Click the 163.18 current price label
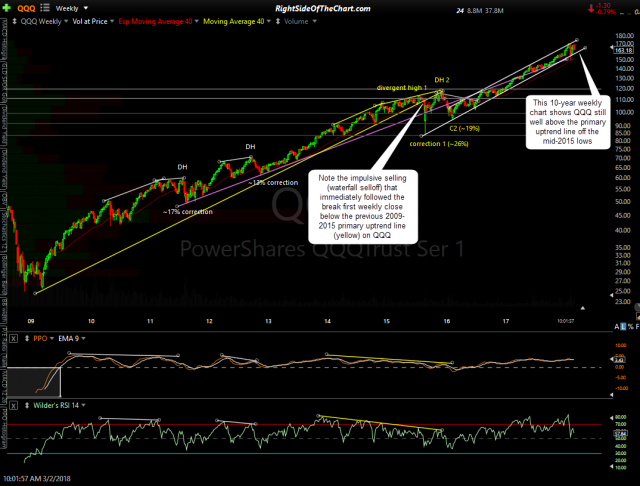Screen dimensions: 640x486 (623, 50)
